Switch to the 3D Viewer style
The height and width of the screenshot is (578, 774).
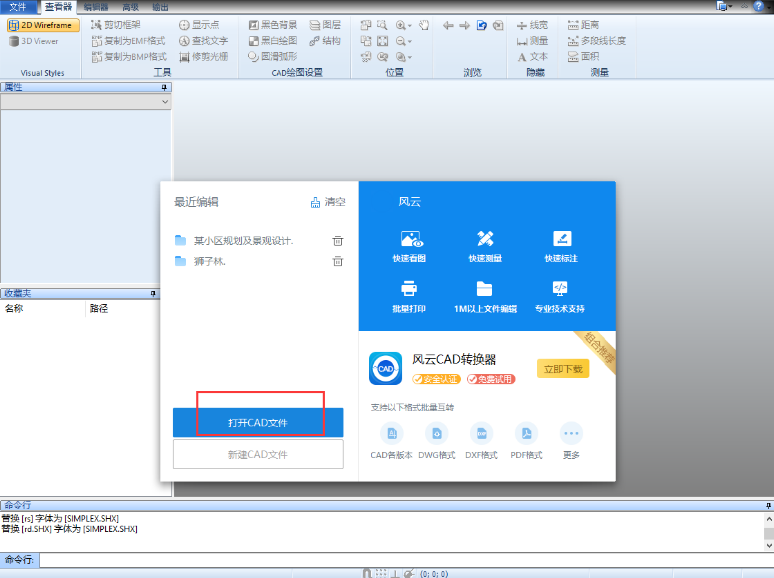click(34, 41)
